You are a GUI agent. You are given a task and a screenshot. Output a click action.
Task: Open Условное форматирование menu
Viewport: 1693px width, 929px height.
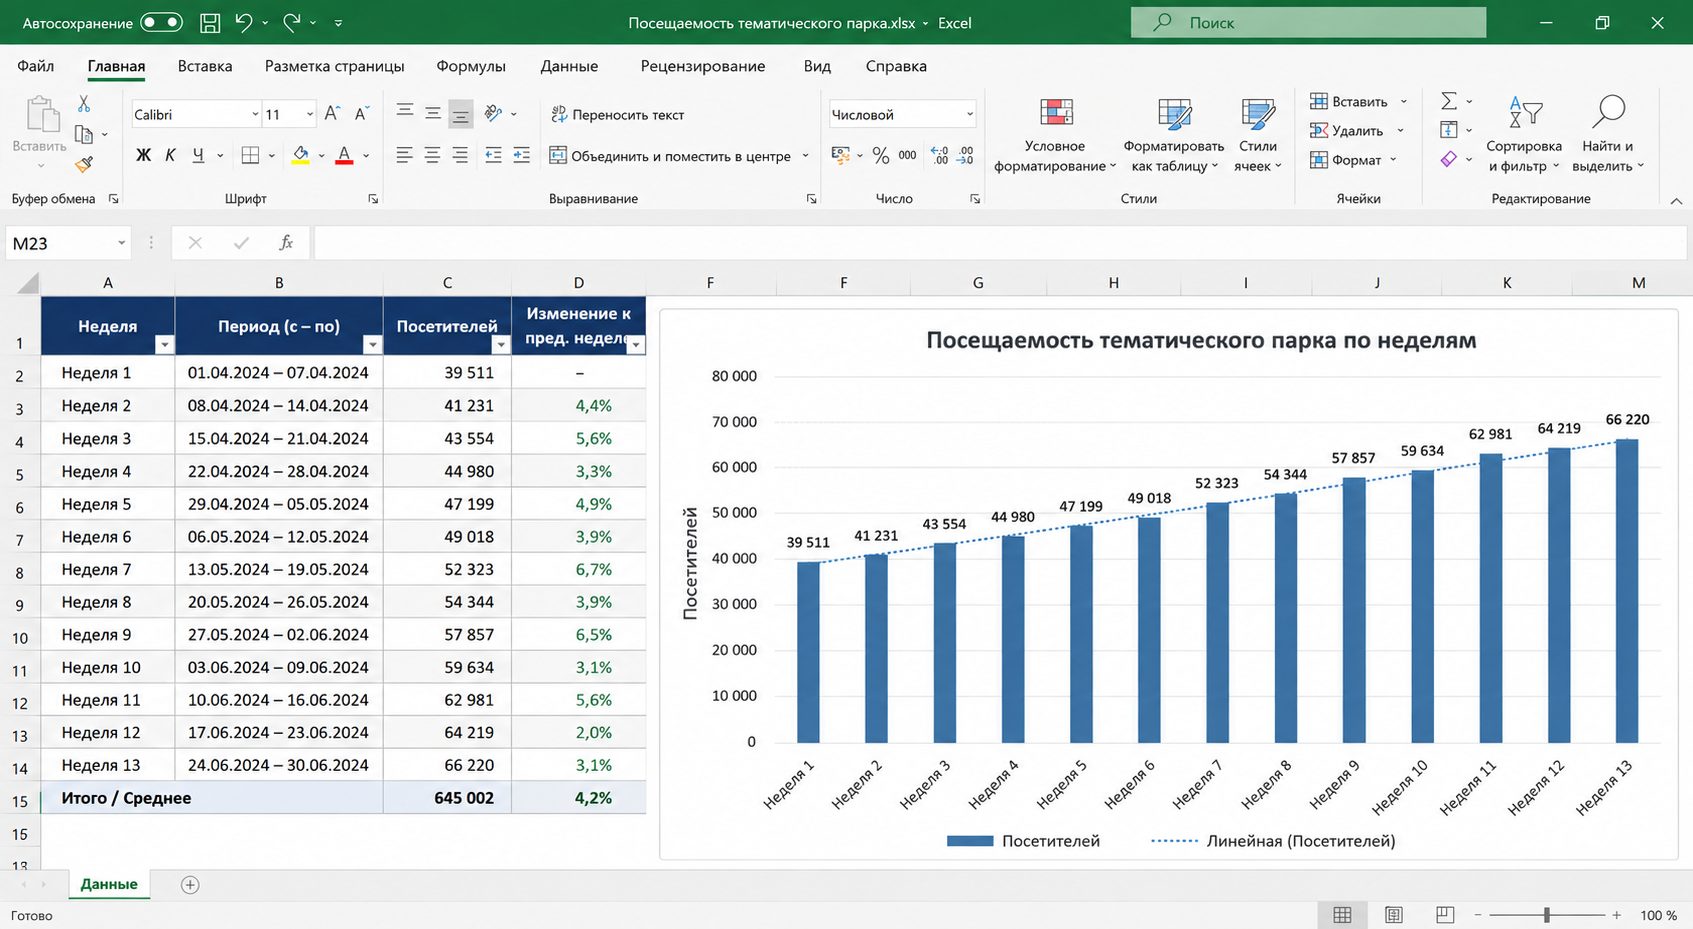coord(1055,136)
